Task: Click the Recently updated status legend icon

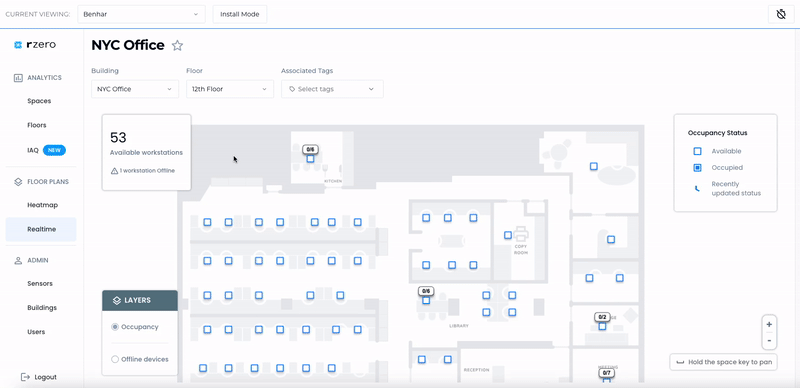Action: pyautogui.click(x=697, y=188)
